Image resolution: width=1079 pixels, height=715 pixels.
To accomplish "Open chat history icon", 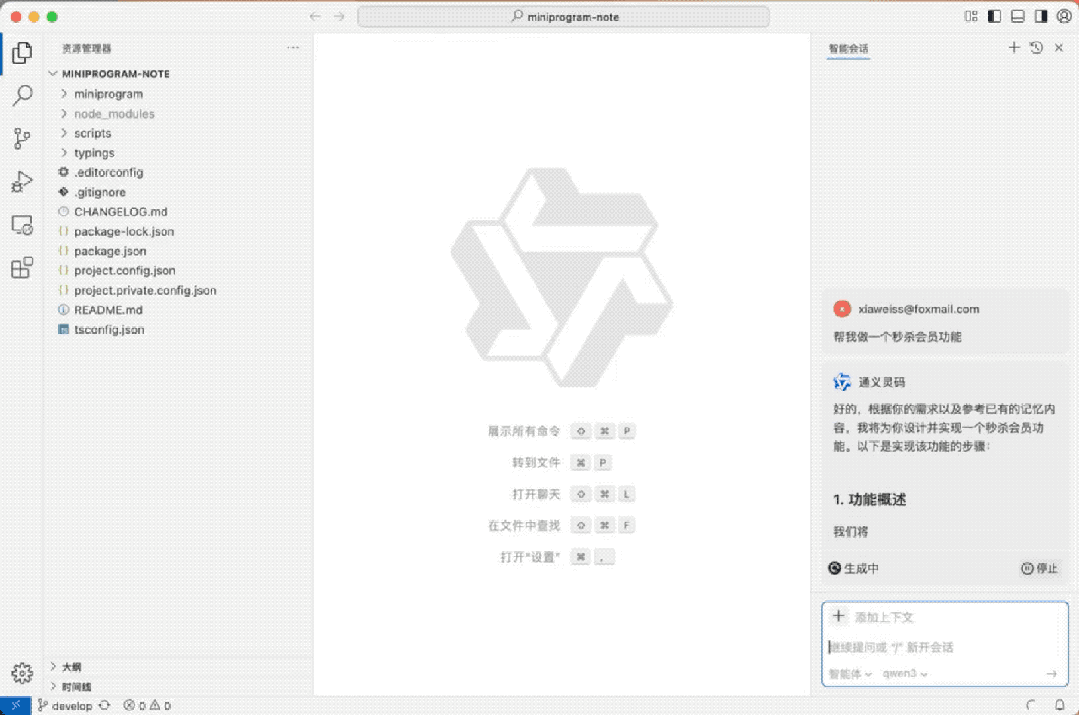I will click(x=1036, y=47).
